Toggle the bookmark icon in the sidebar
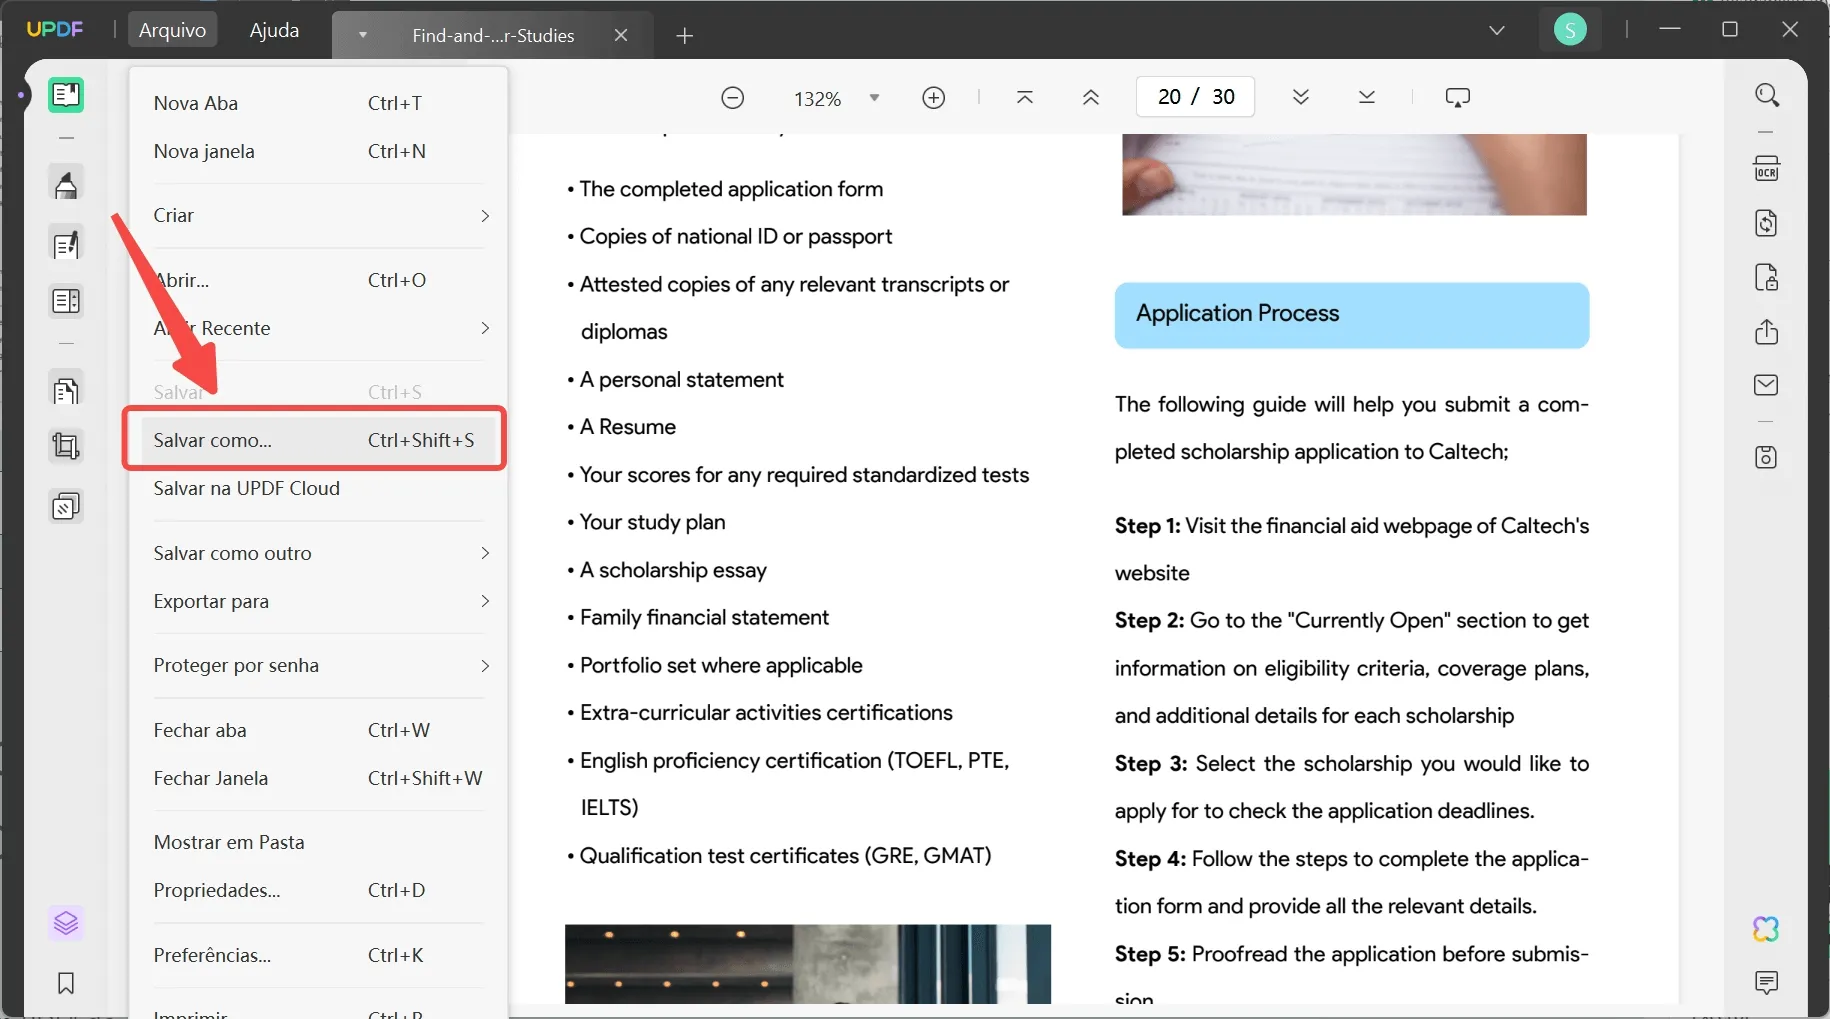1830x1019 pixels. (66, 984)
